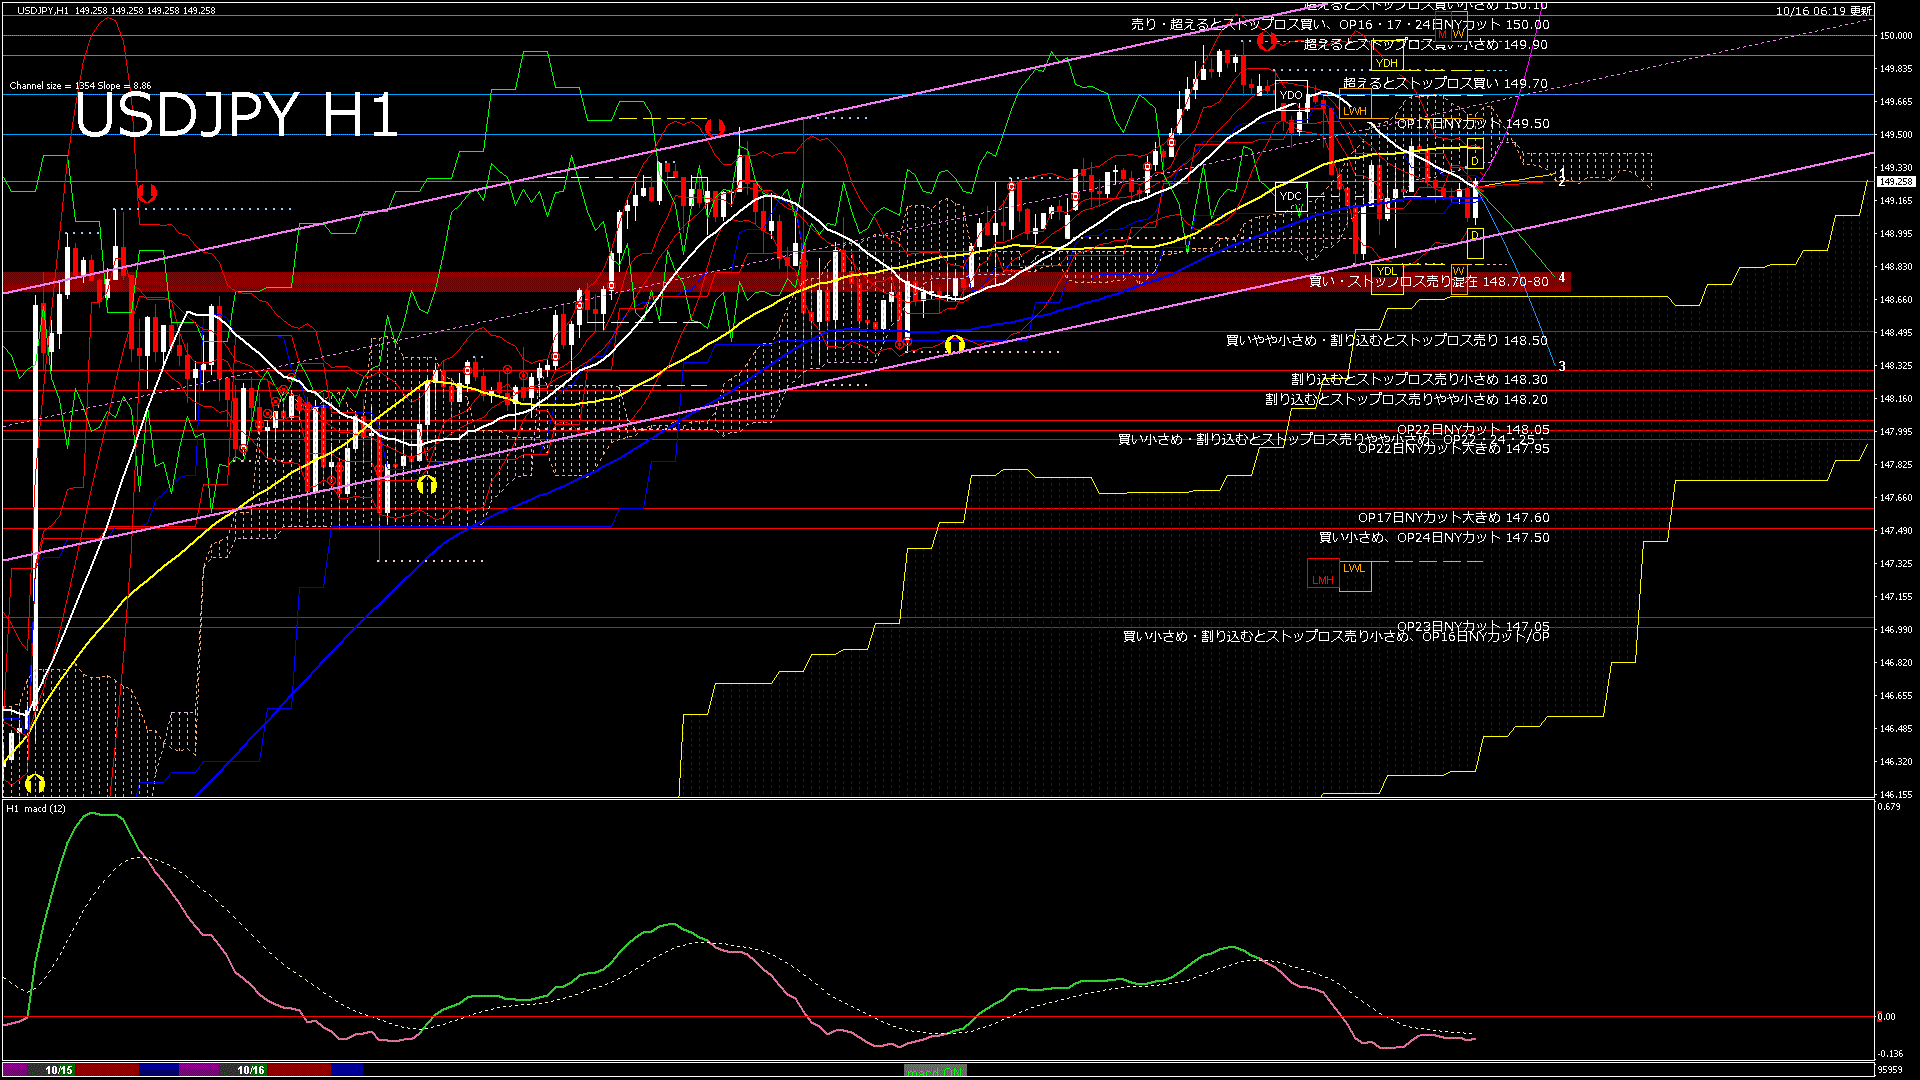
Task: Click the OP22日NYカット 148.05 label
Action: click(1473, 430)
